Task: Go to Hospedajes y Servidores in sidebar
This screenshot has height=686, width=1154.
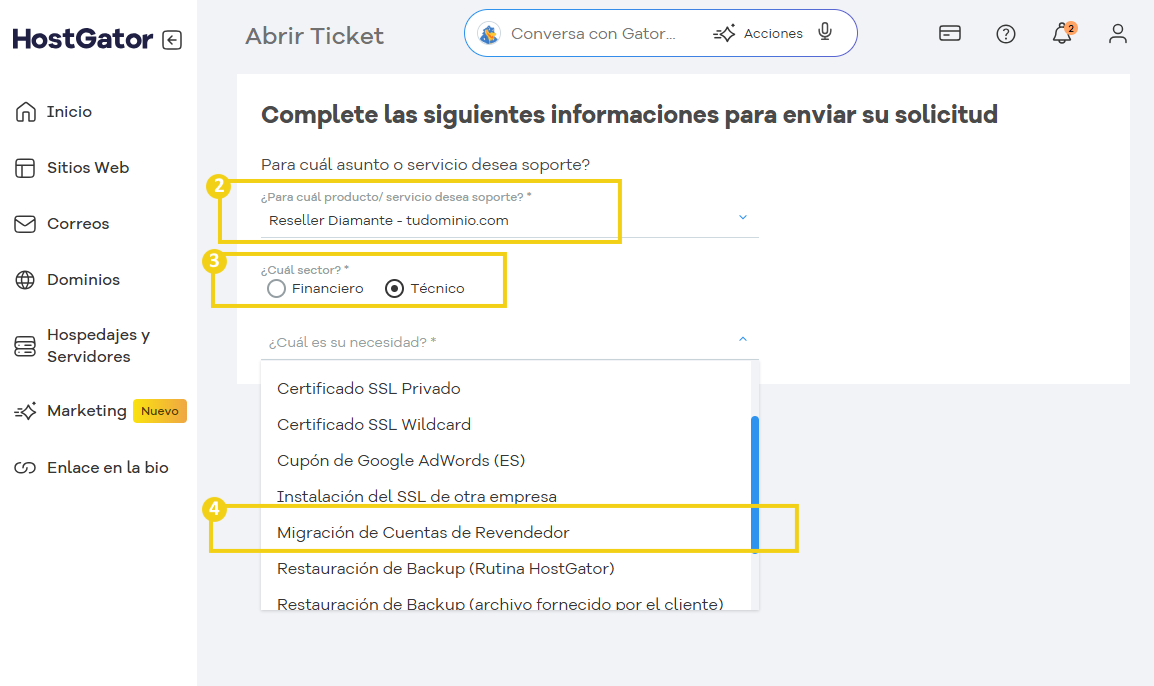Action: tap(100, 345)
